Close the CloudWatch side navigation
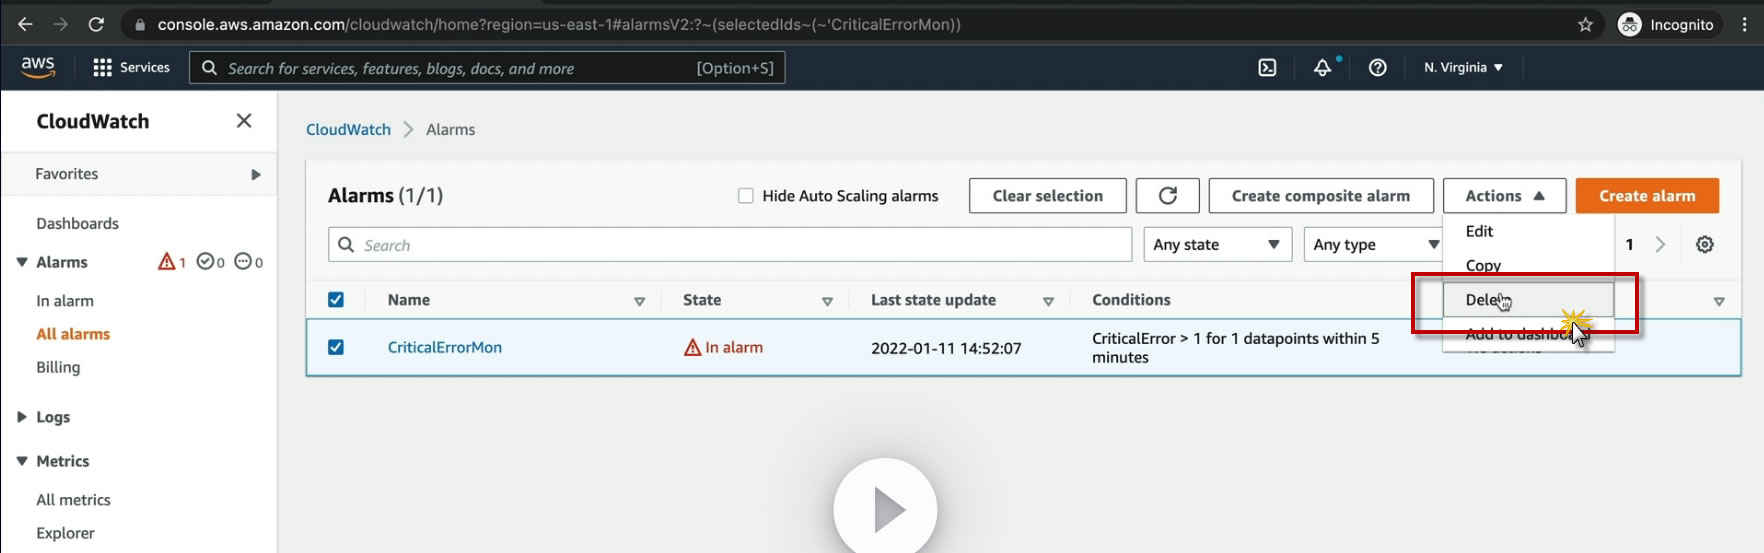The height and width of the screenshot is (553, 1764). [244, 121]
